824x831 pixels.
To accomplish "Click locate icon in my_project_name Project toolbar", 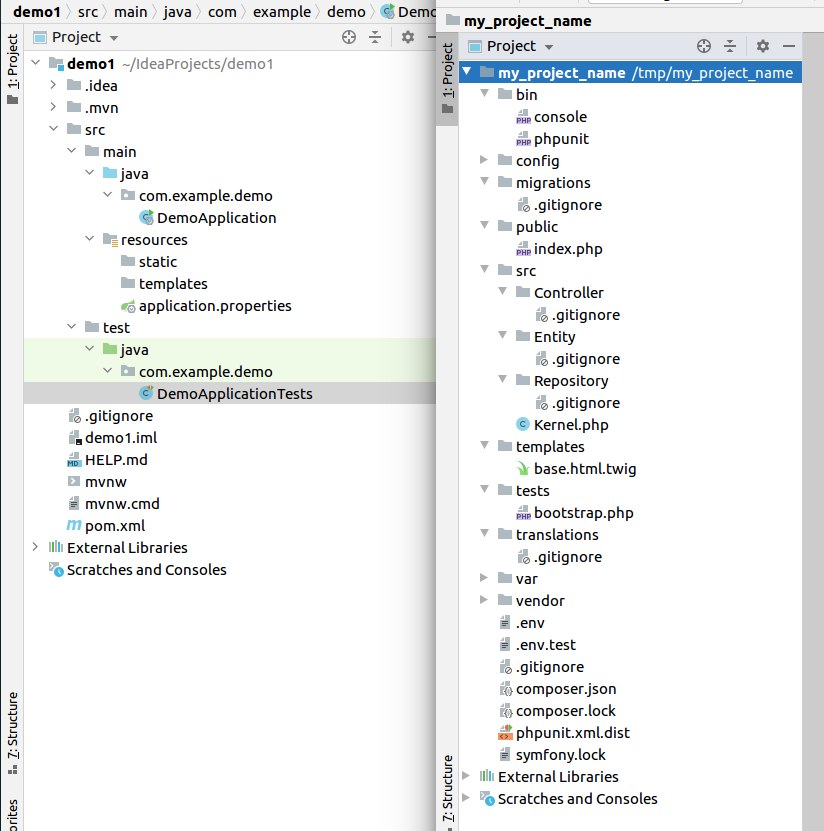I will (704, 46).
